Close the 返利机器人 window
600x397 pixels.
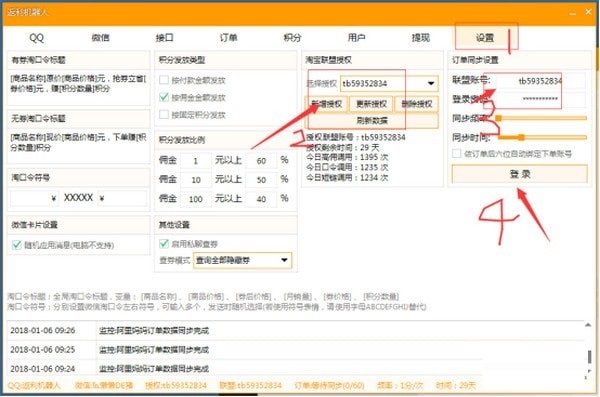point(589,12)
